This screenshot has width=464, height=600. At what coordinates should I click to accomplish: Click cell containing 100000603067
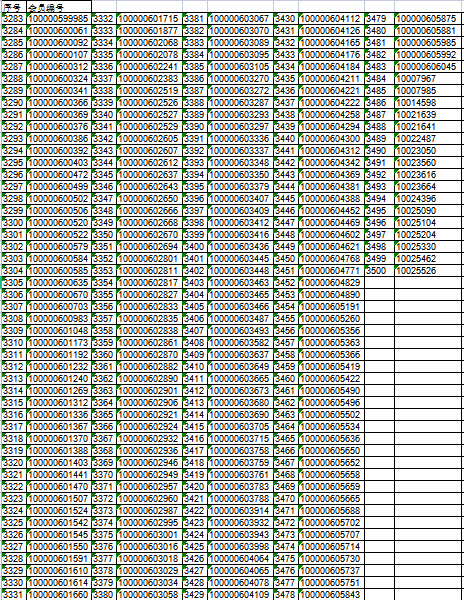[240, 18]
